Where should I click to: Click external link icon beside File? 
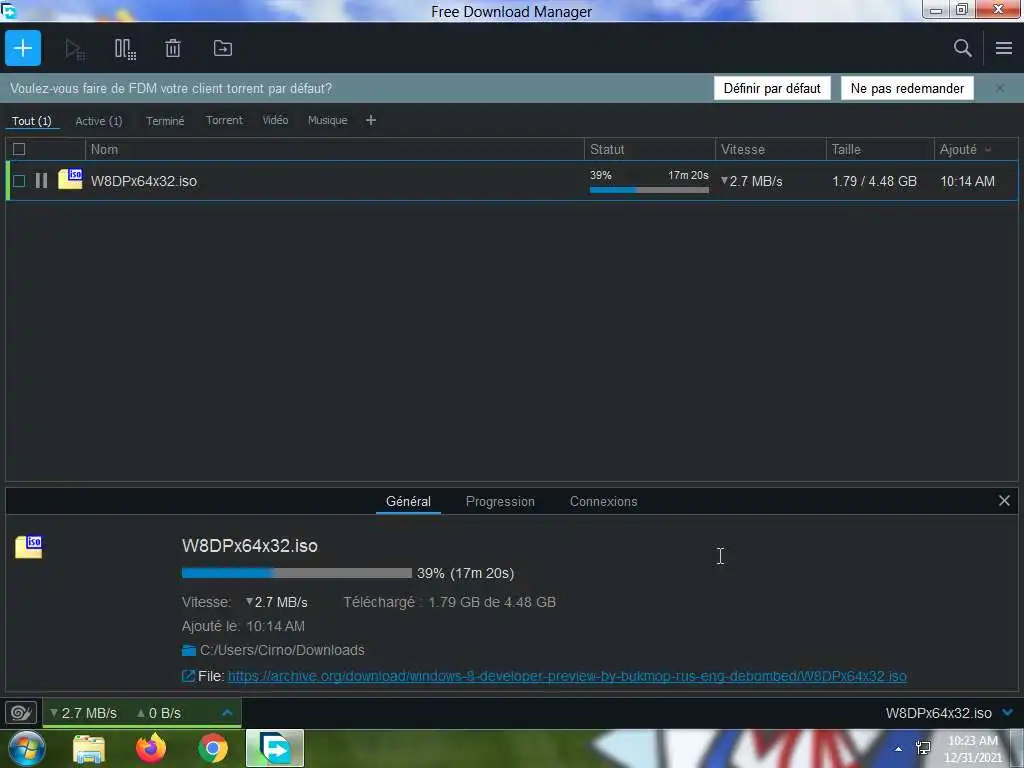[x=188, y=676]
